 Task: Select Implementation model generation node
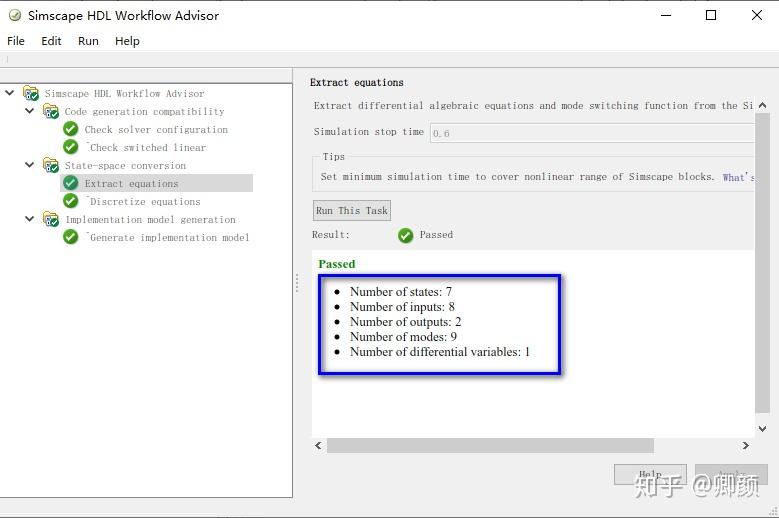151,219
